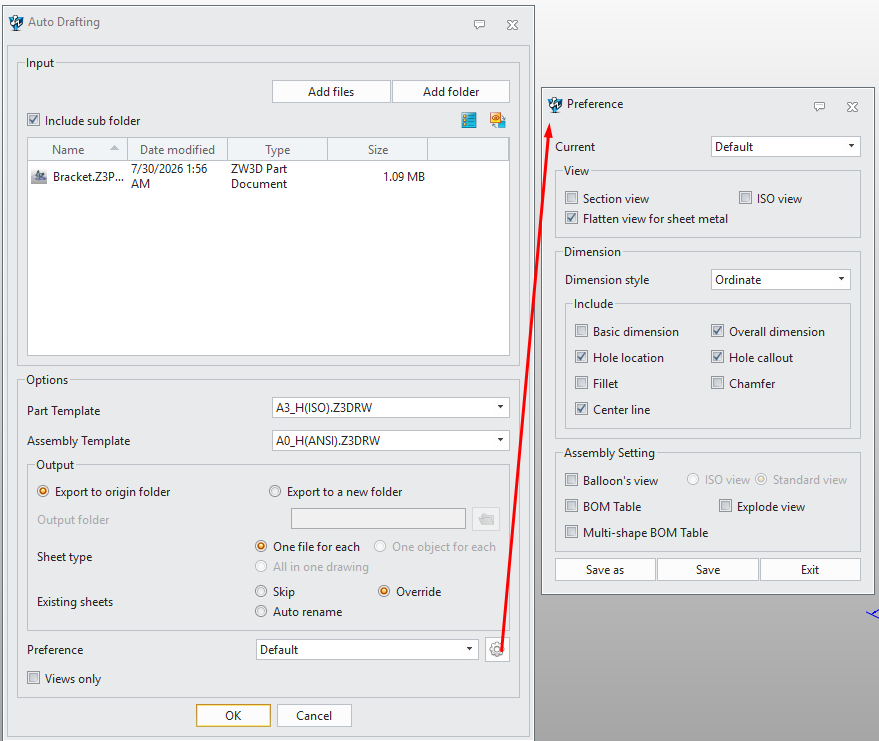Enable the Chamfer checkbox

[718, 383]
